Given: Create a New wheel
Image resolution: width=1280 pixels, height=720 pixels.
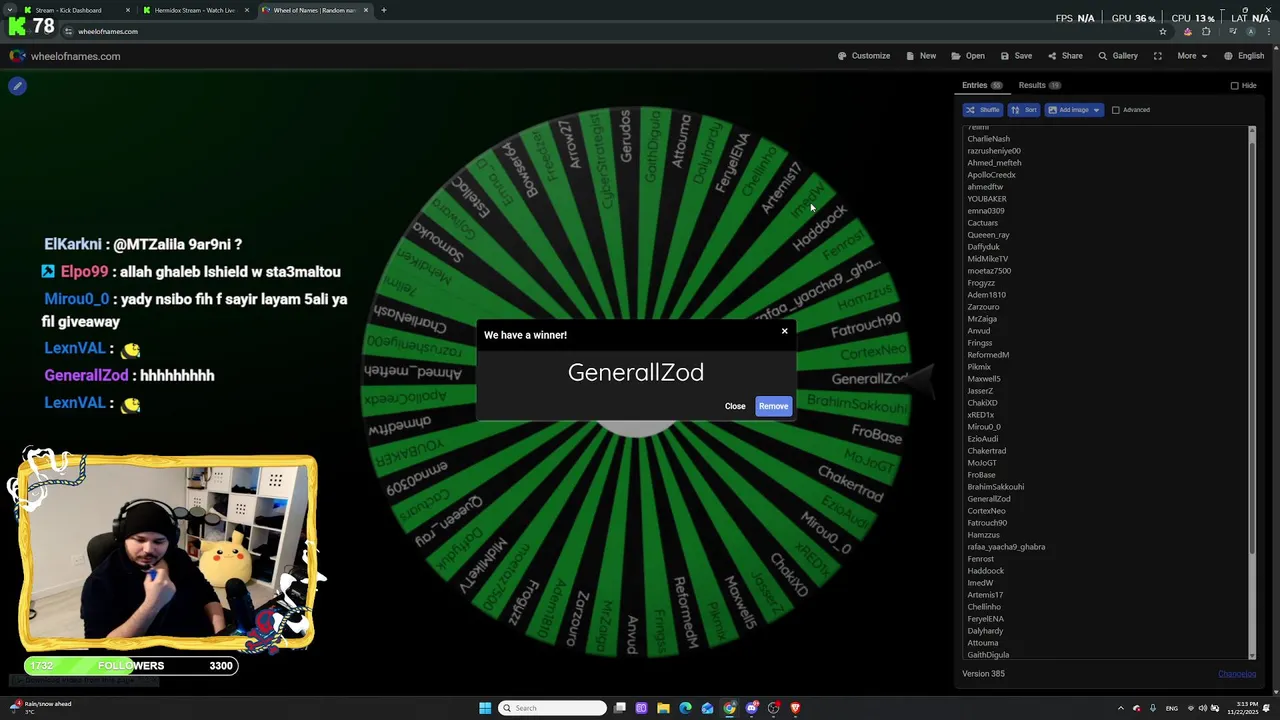Looking at the screenshot, I should point(921,56).
